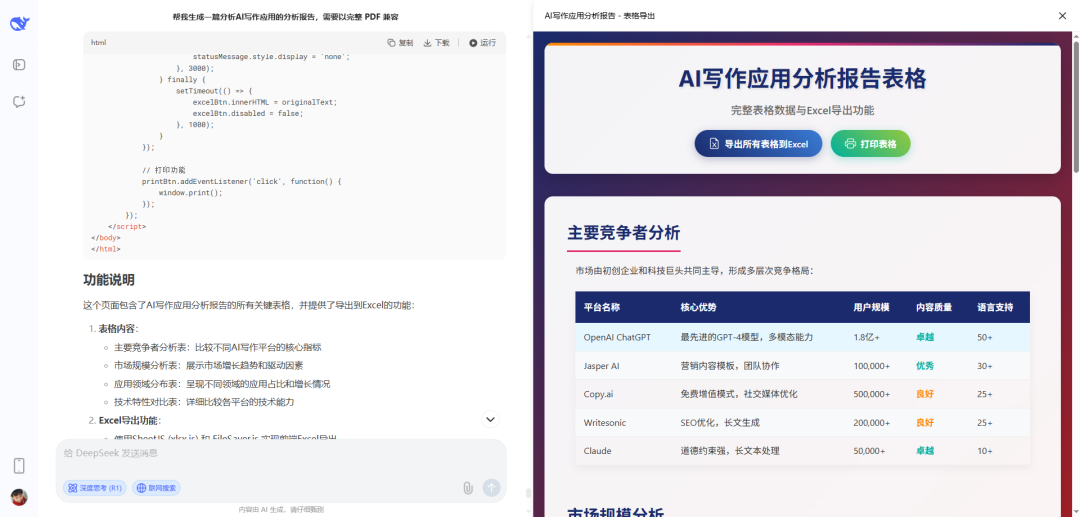Click the 1.8亿+ user count cell
The width and height of the screenshot is (1080, 517).
click(x=866, y=337)
